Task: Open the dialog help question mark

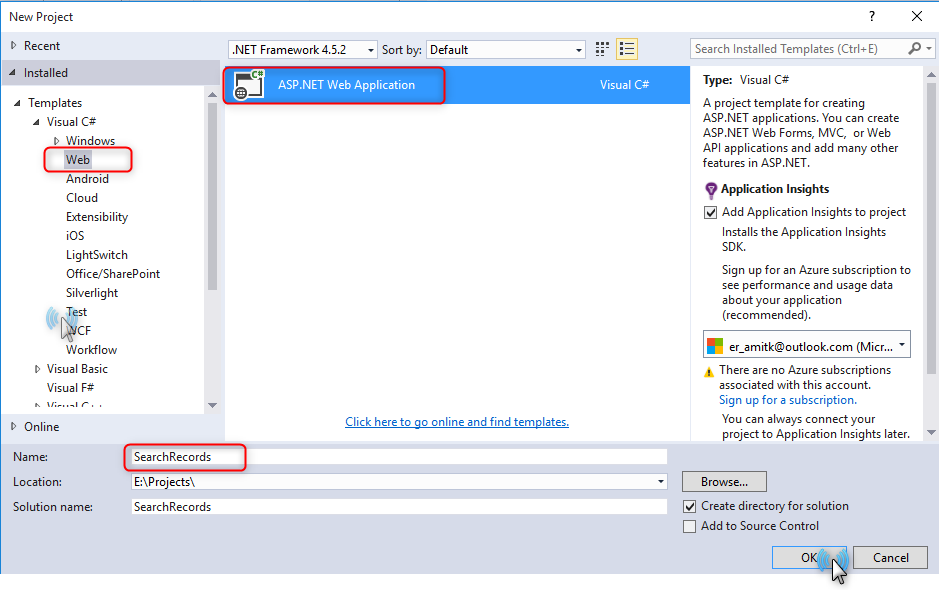Action: coord(872,16)
